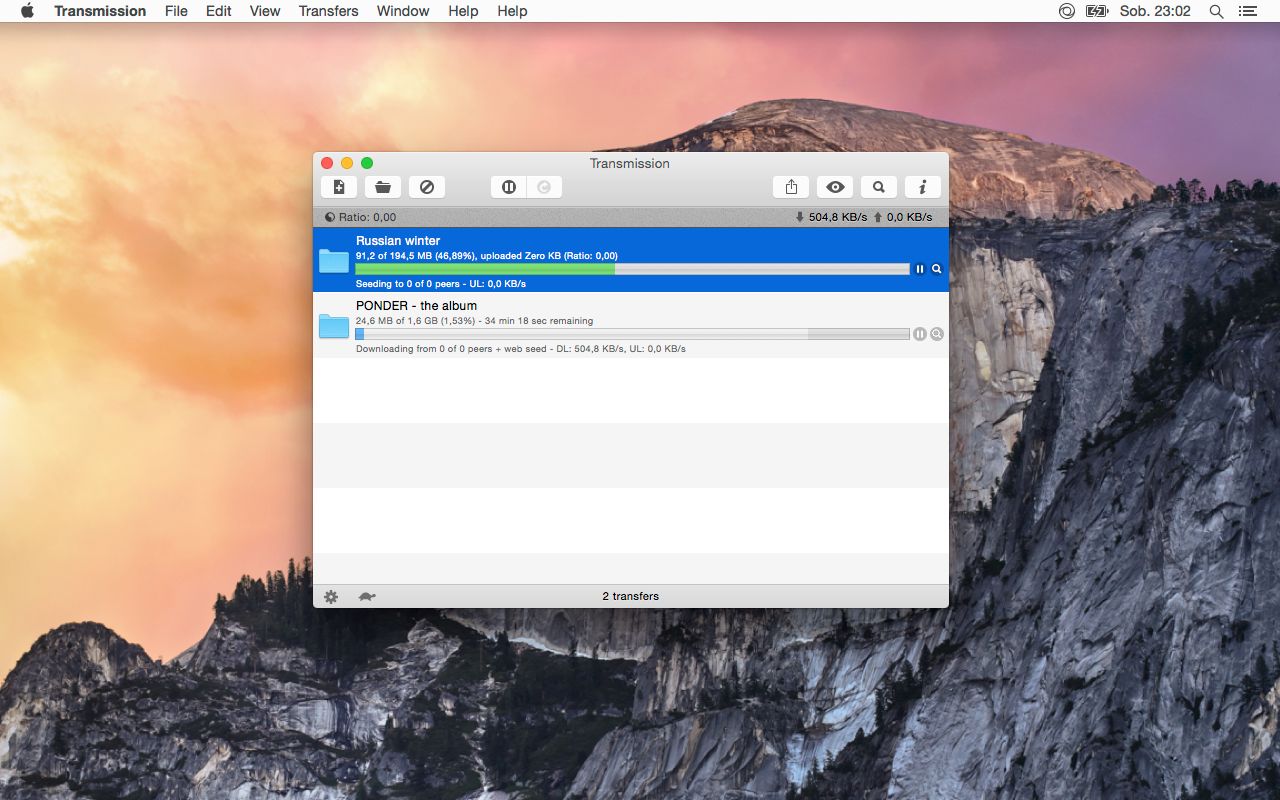1280x800 pixels.
Task: Zoom the Transmission window green button
Action: (367, 163)
